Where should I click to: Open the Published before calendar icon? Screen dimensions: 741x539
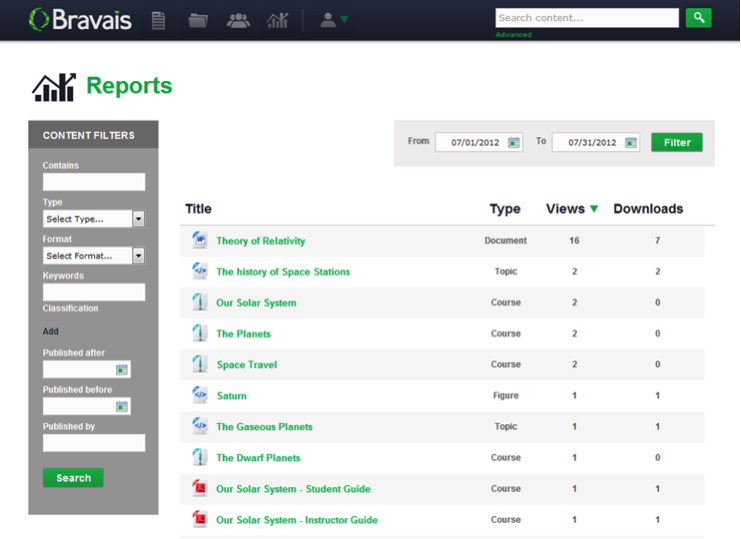[x=122, y=407]
